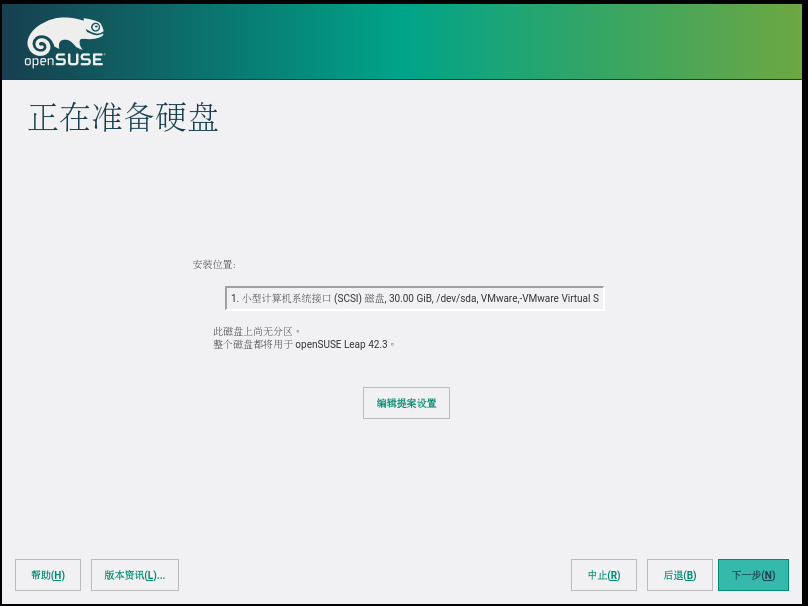Open the installation disk selection field

point(414,298)
